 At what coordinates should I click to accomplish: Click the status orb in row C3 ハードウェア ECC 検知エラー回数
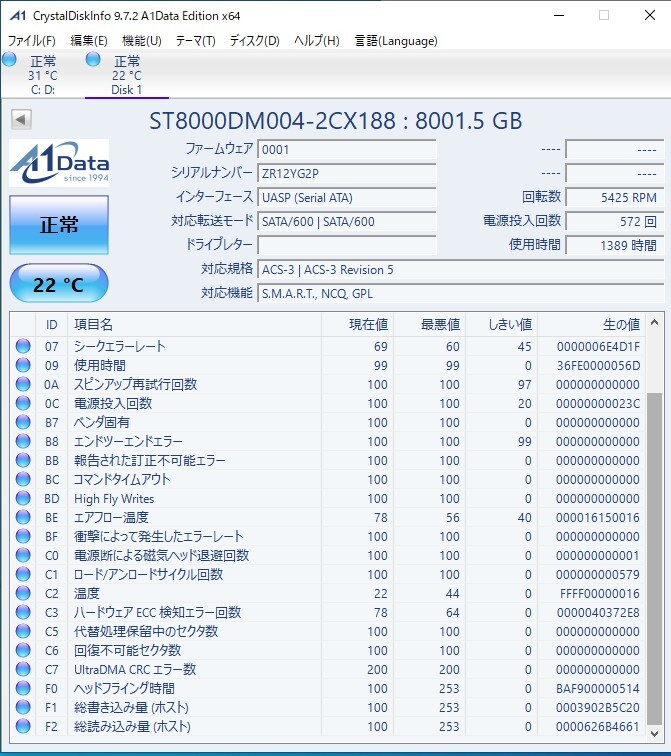[x=23, y=612]
